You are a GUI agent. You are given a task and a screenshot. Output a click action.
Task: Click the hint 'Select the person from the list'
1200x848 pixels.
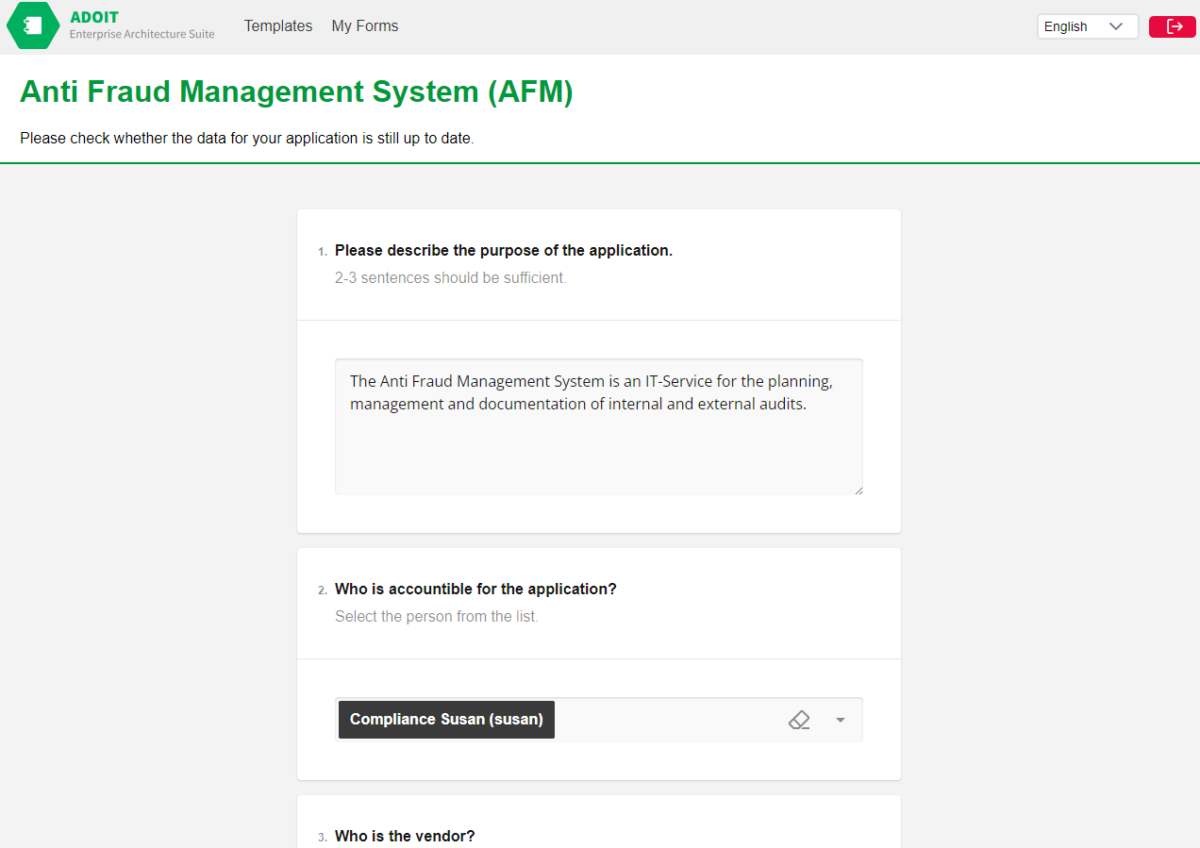click(x=437, y=616)
